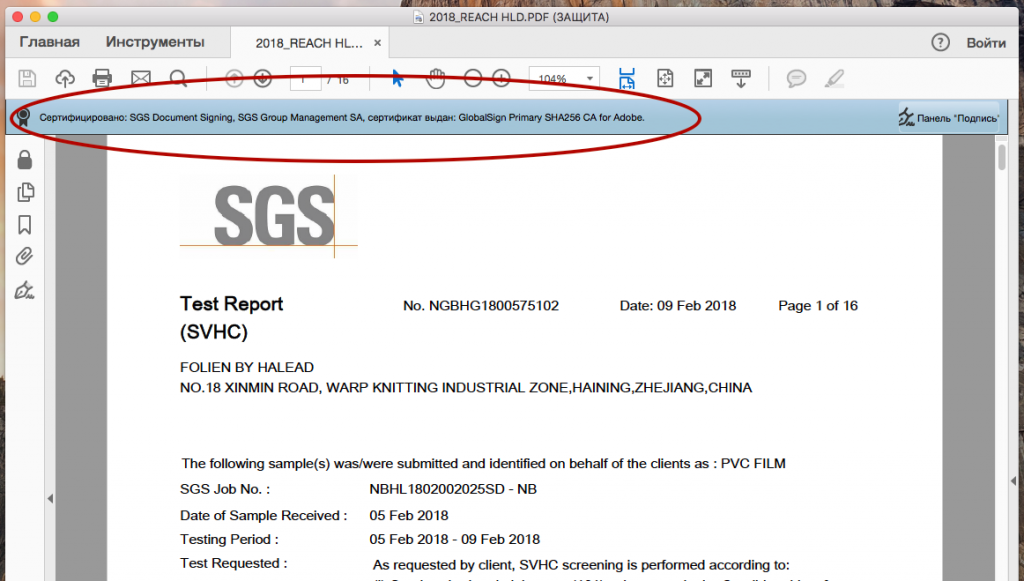Select the arrow selection tool
The width and height of the screenshot is (1024, 581).
pos(397,78)
